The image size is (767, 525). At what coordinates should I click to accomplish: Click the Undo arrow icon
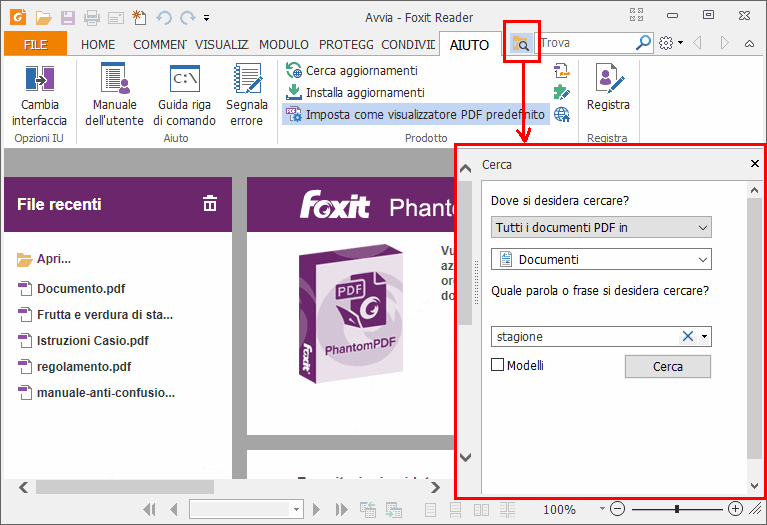[x=164, y=18]
